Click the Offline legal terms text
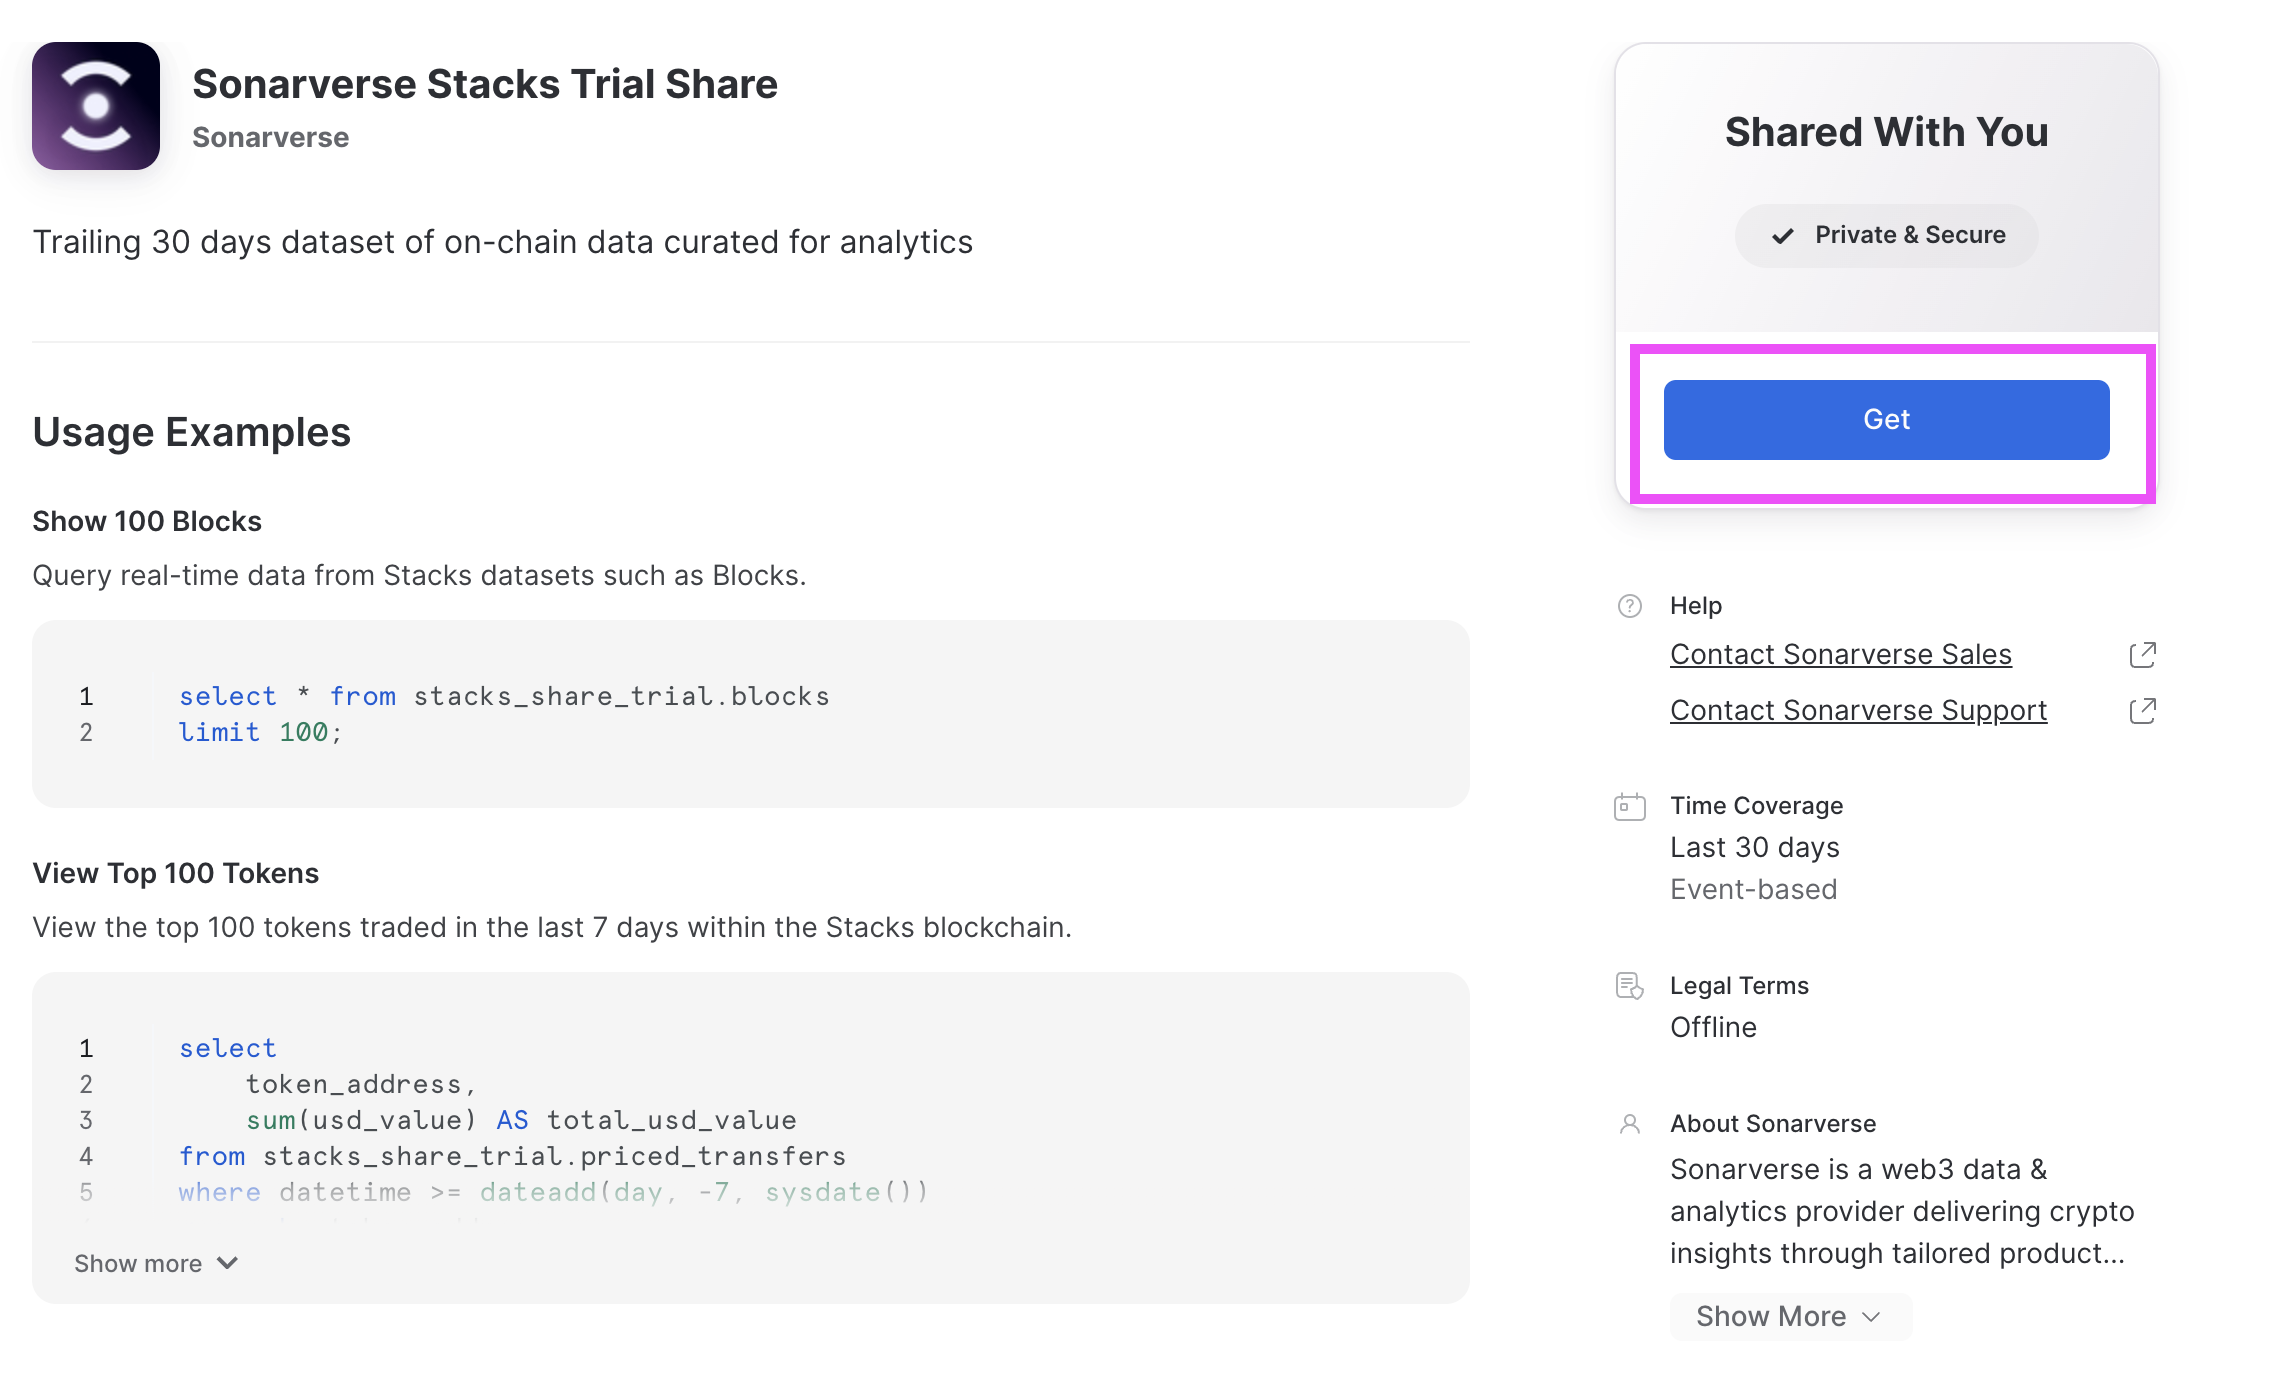Viewport: 2274px width, 1384px height. pos(1713,1028)
